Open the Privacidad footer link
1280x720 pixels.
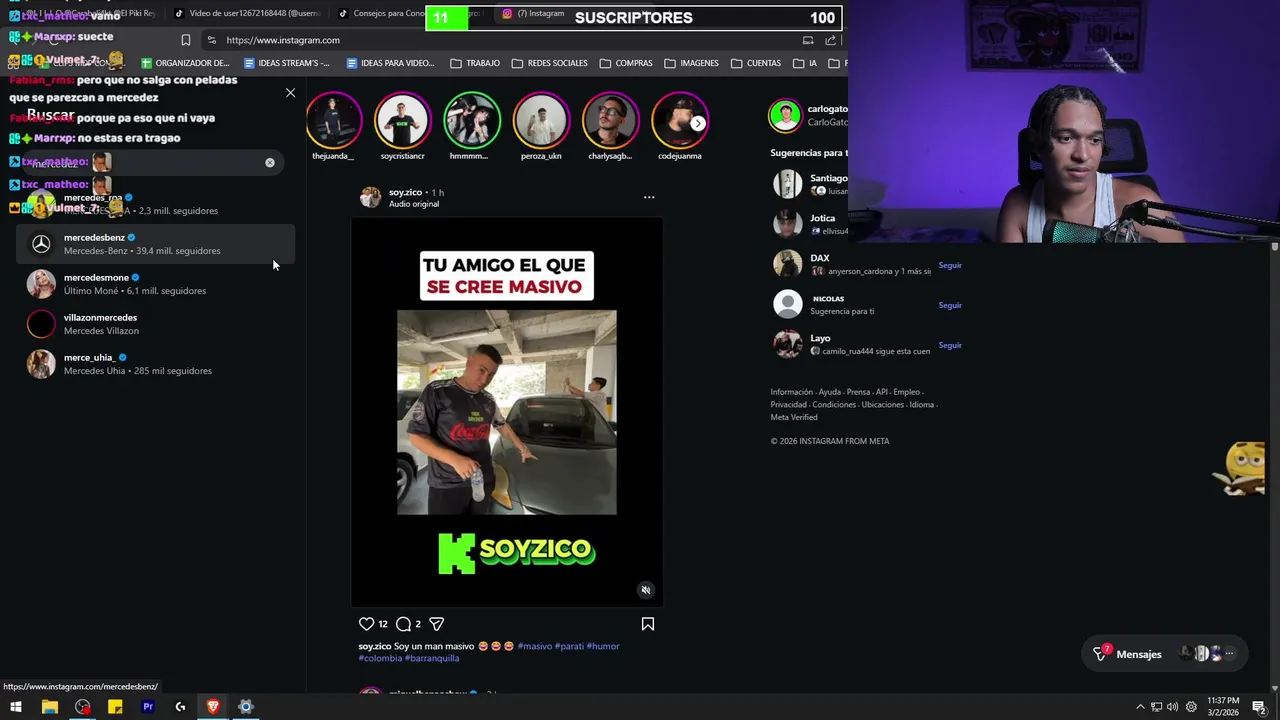788,405
